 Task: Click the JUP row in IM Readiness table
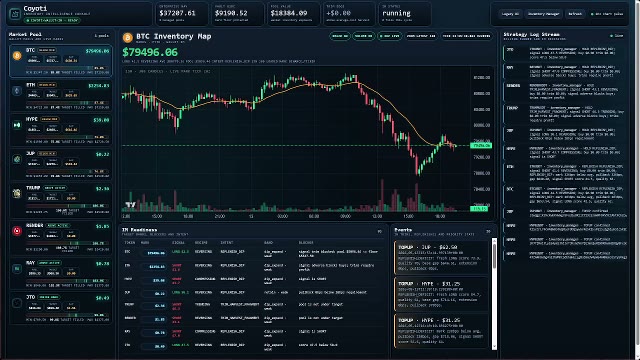[253, 293]
